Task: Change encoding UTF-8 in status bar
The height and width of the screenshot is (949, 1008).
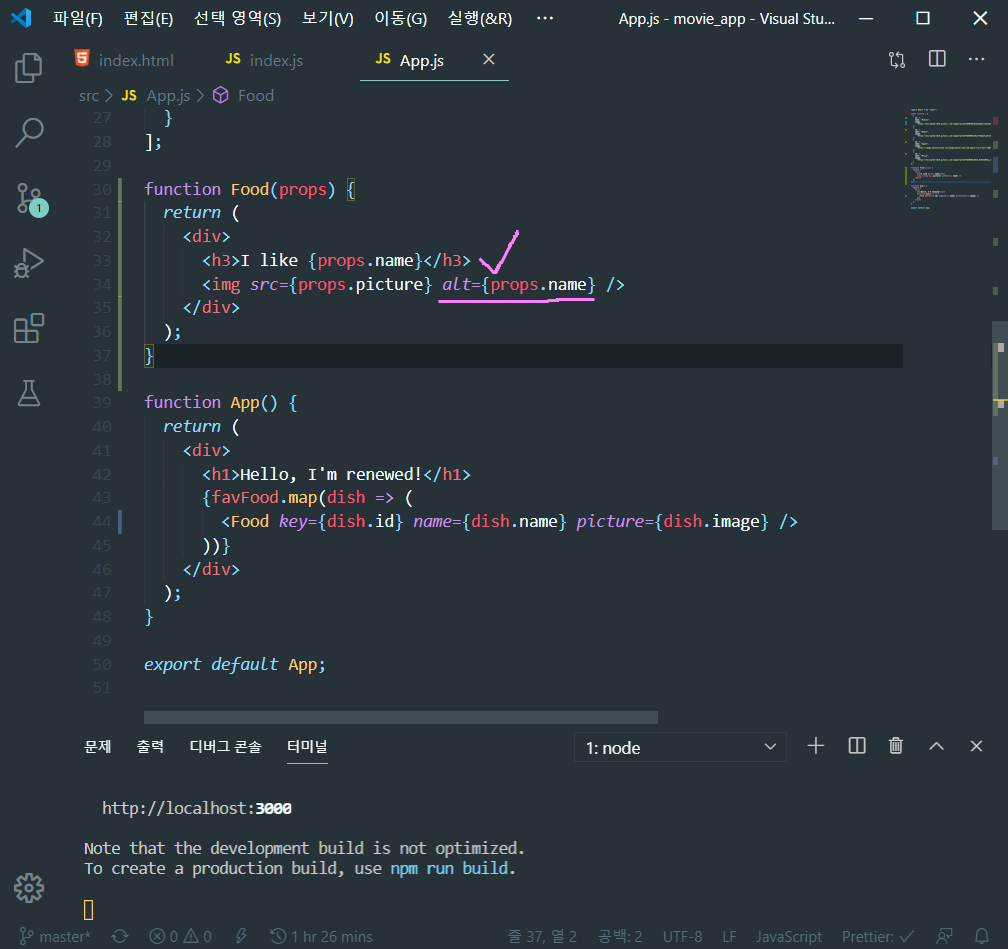Action: (x=682, y=937)
